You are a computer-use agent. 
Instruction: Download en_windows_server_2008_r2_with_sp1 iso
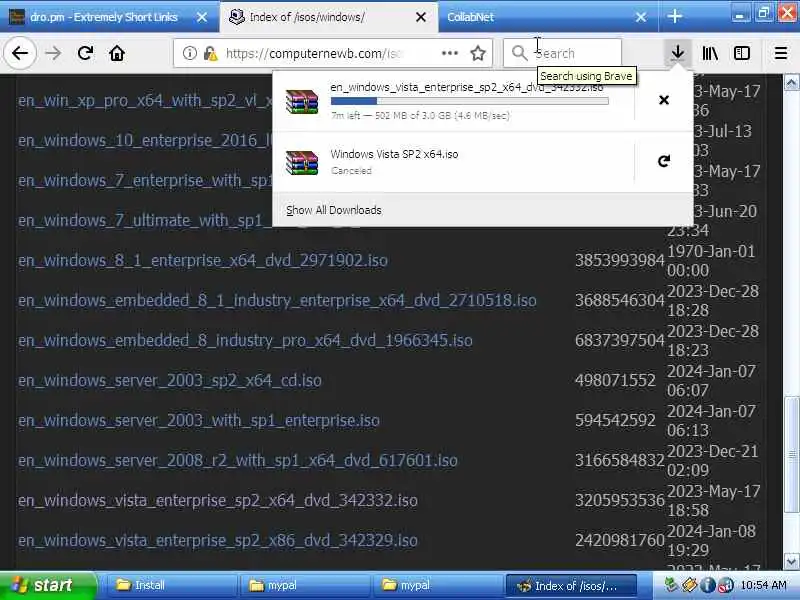[x=238, y=460]
